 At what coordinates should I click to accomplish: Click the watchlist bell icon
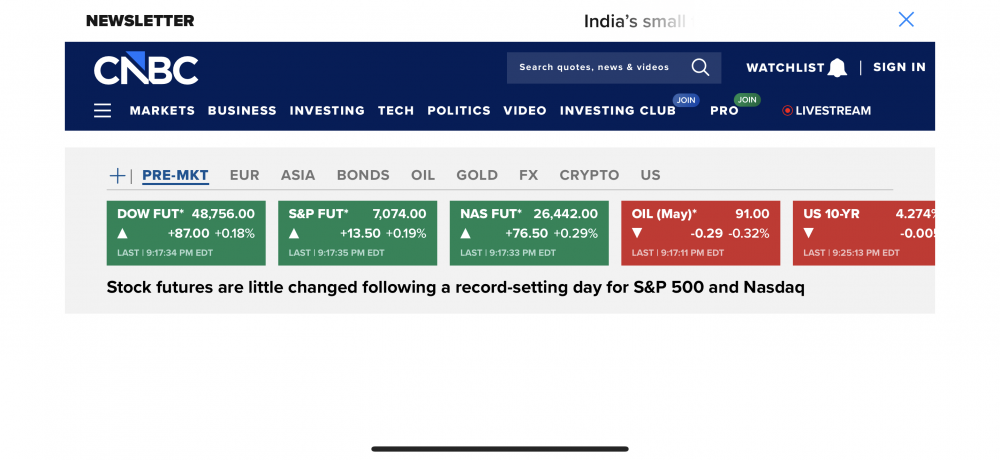(x=837, y=68)
